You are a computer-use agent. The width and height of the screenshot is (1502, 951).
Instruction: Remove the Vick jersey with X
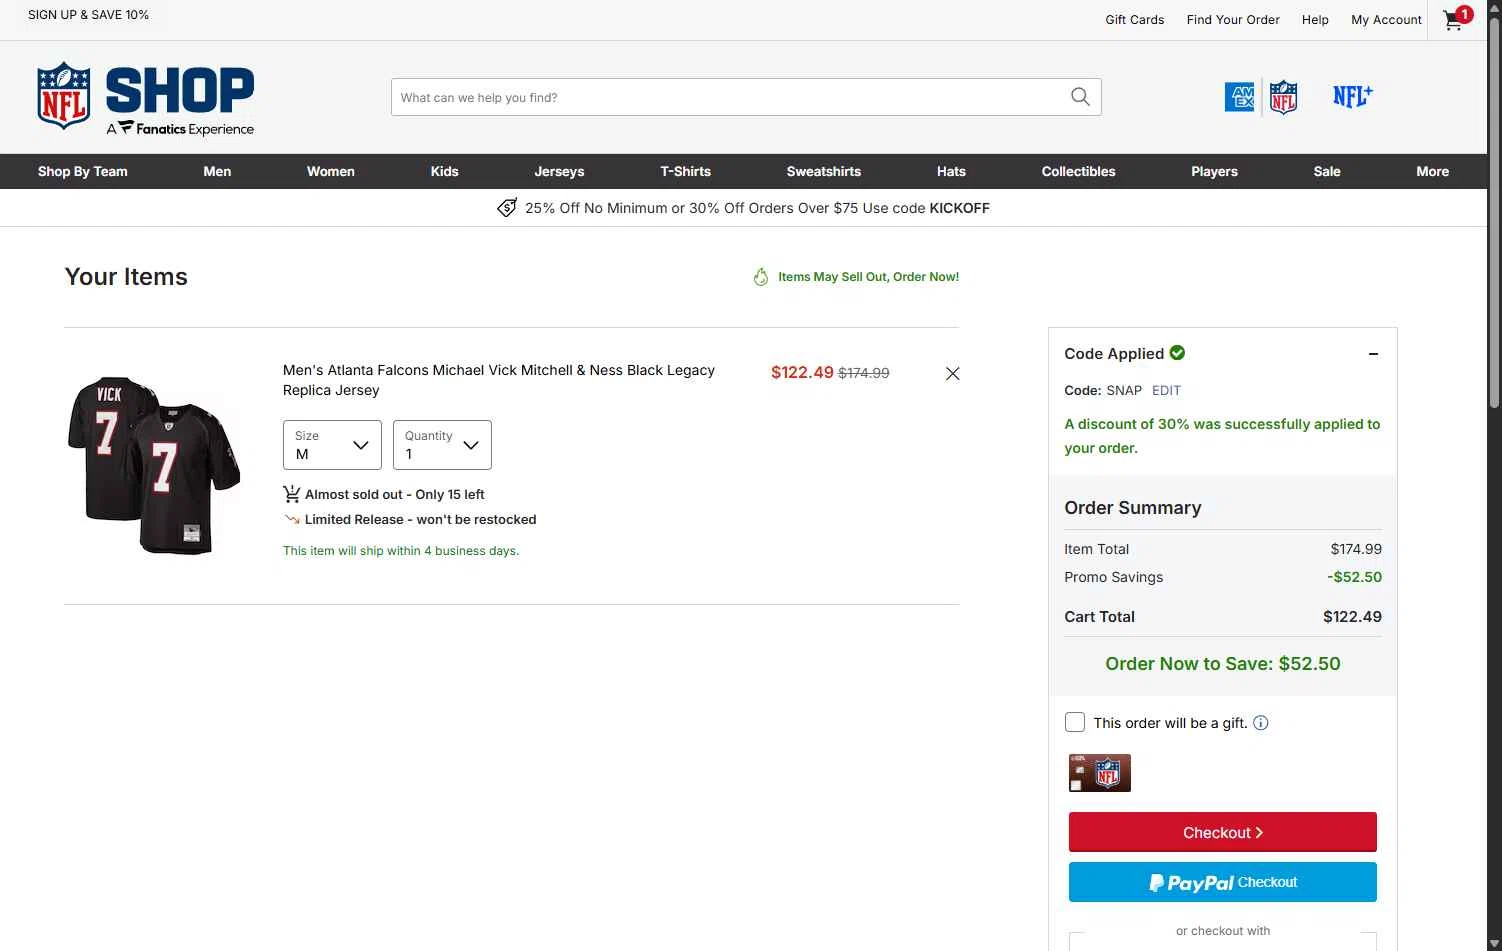click(953, 373)
